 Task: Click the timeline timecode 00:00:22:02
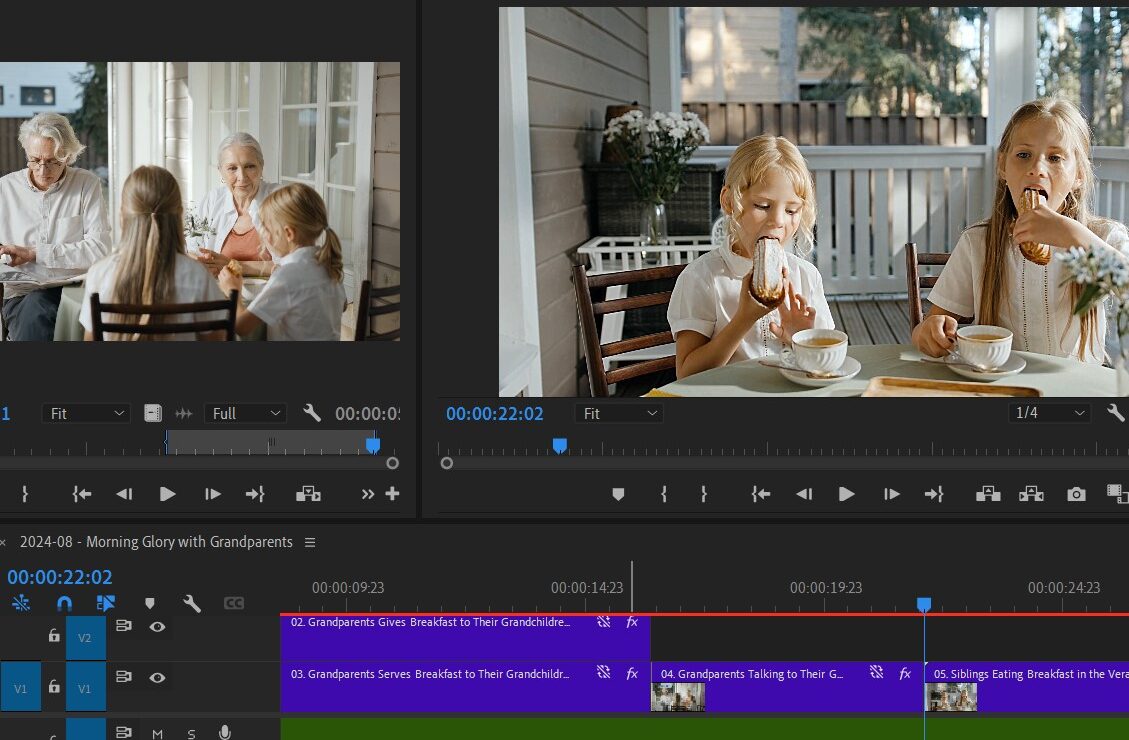60,577
